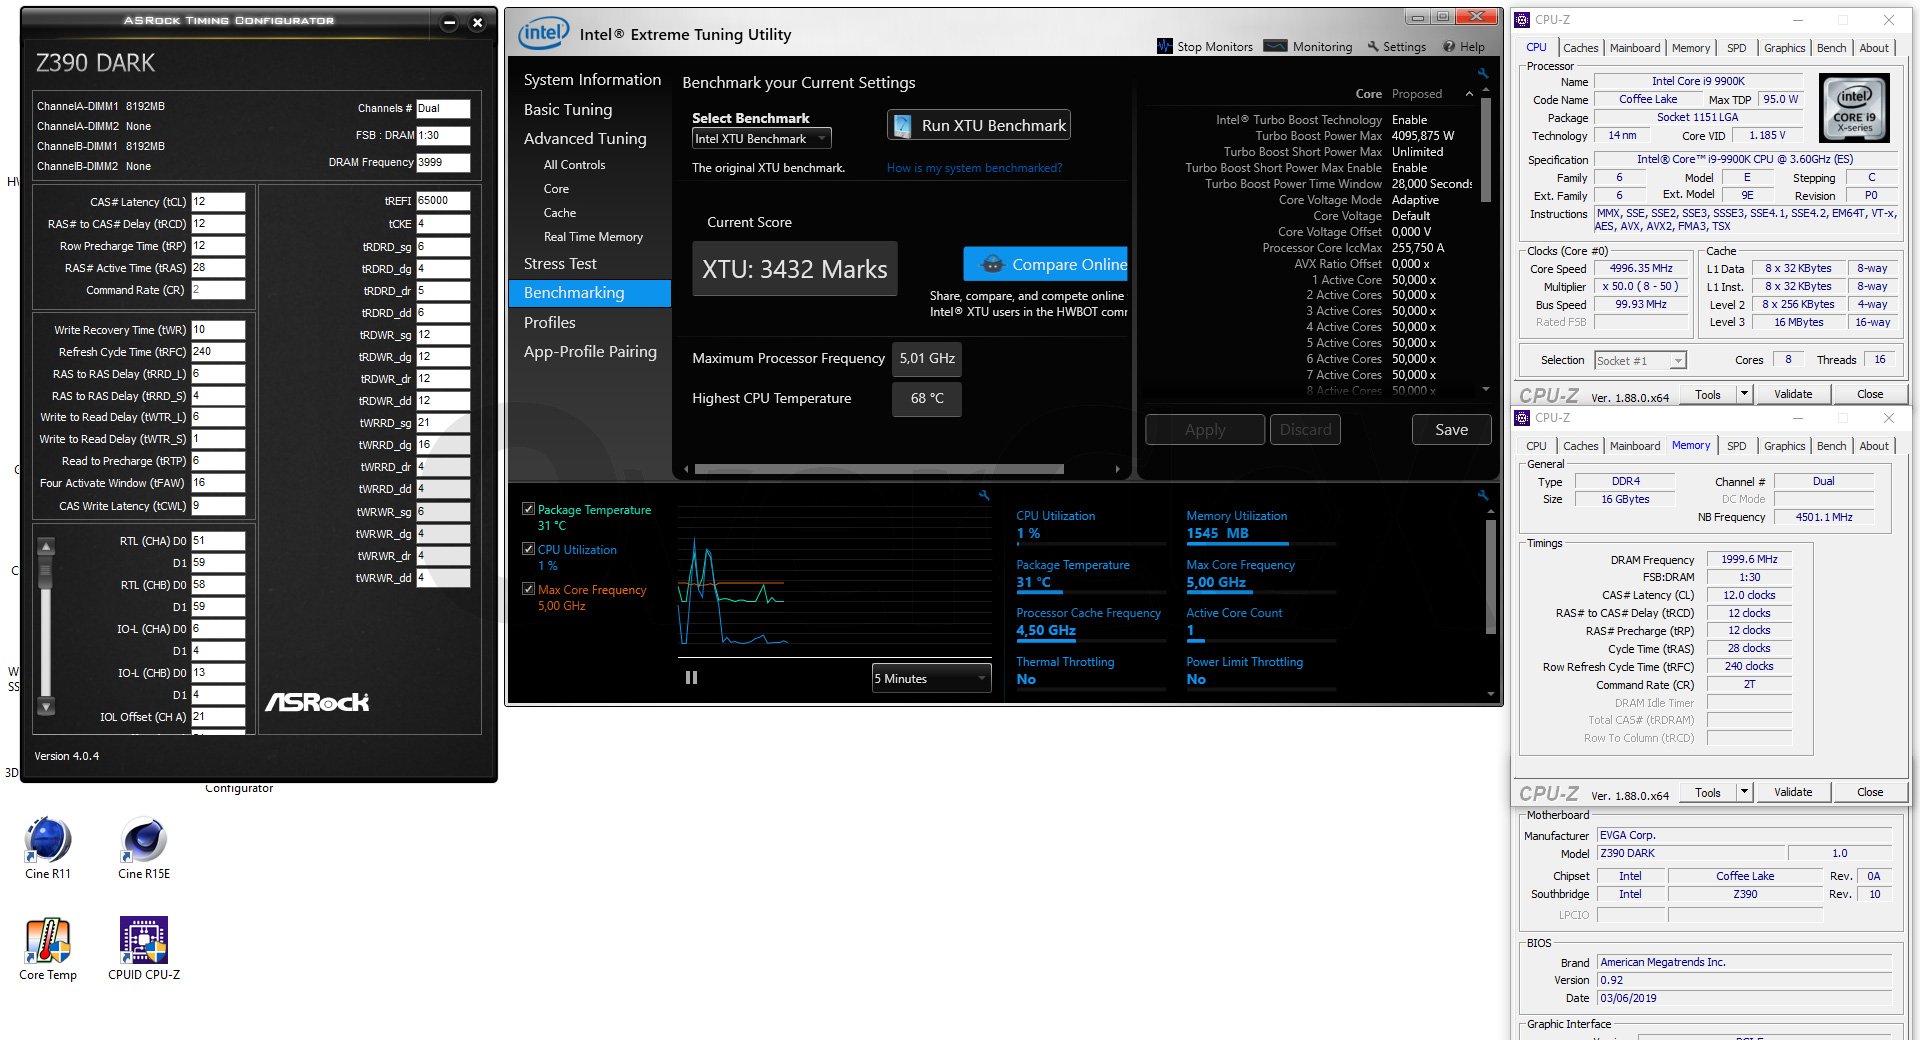The image size is (1920, 1040).
Task: Open the Cine R15E desktop shortcut
Action: click(x=144, y=848)
